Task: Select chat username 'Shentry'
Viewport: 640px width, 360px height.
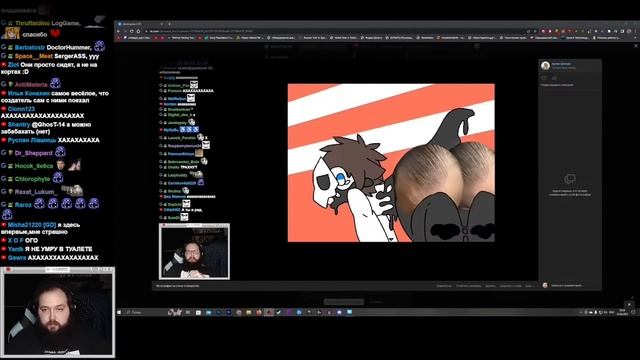Action: click(19, 124)
